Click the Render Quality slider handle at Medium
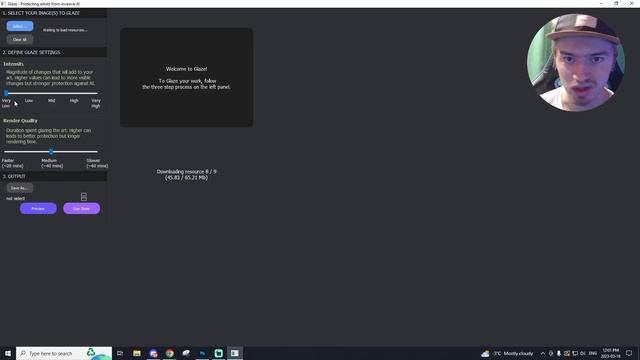 [51, 152]
